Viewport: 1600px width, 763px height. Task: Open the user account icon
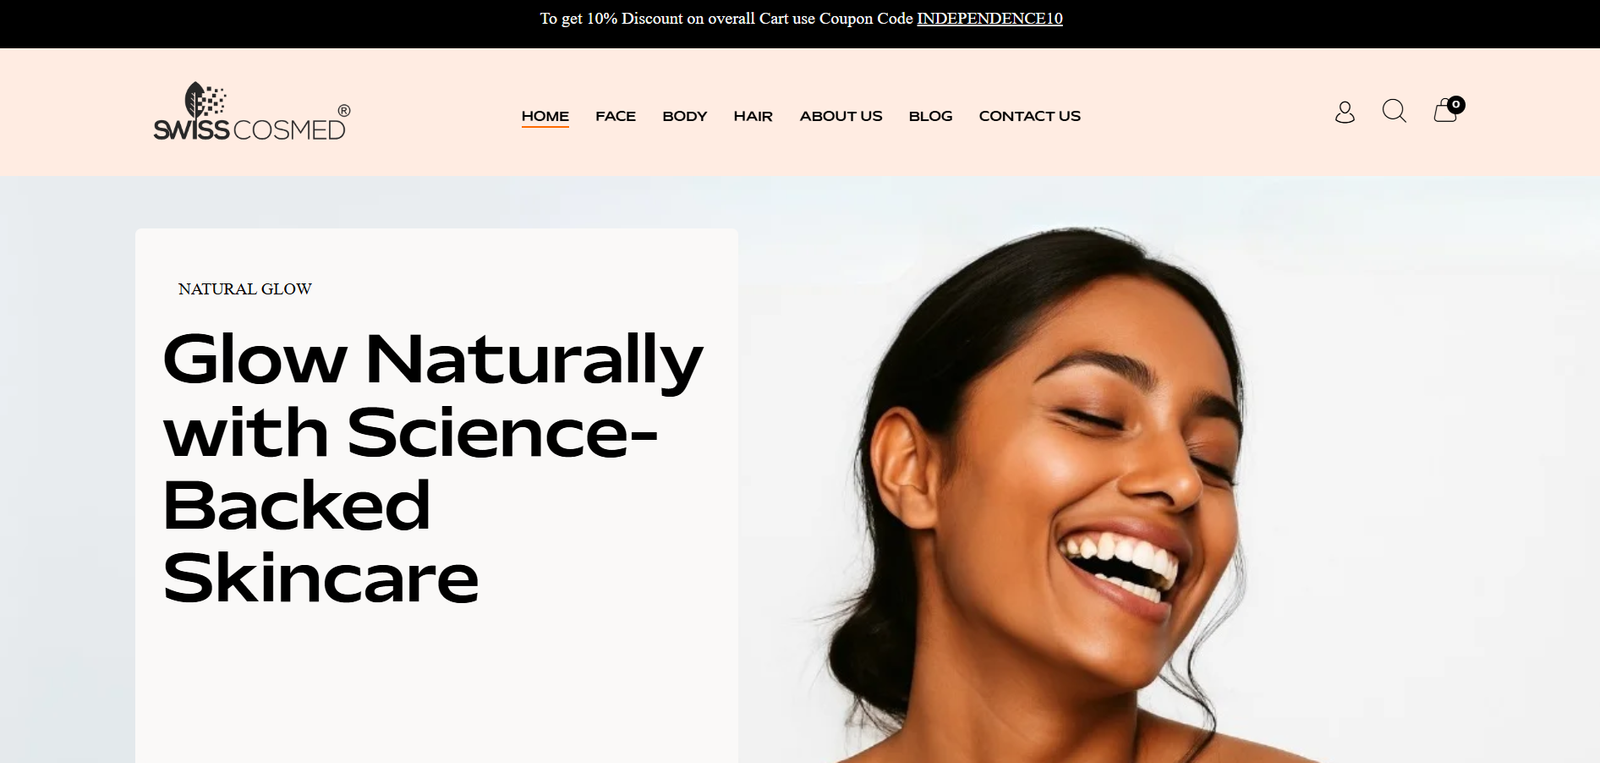1345,112
